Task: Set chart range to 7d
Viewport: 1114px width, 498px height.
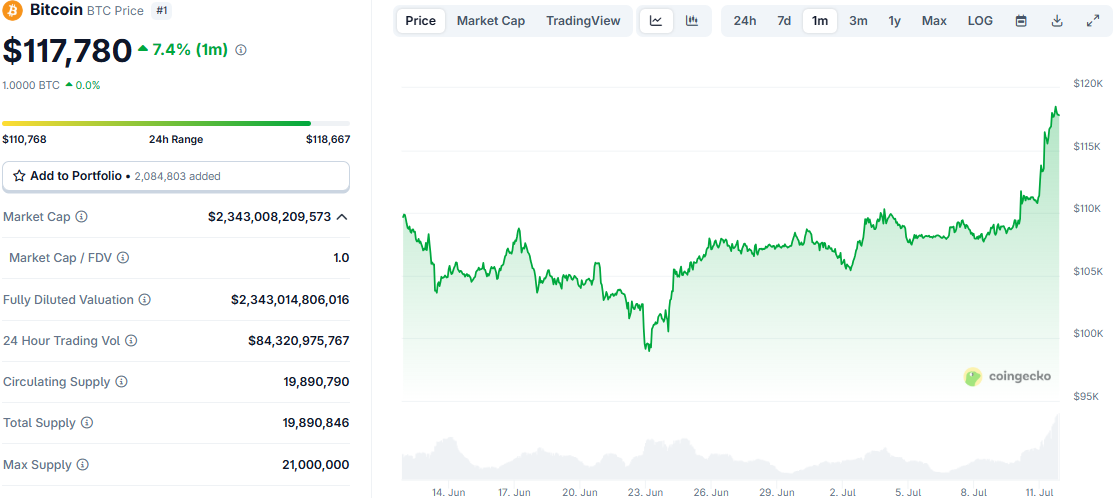Action: (784, 21)
